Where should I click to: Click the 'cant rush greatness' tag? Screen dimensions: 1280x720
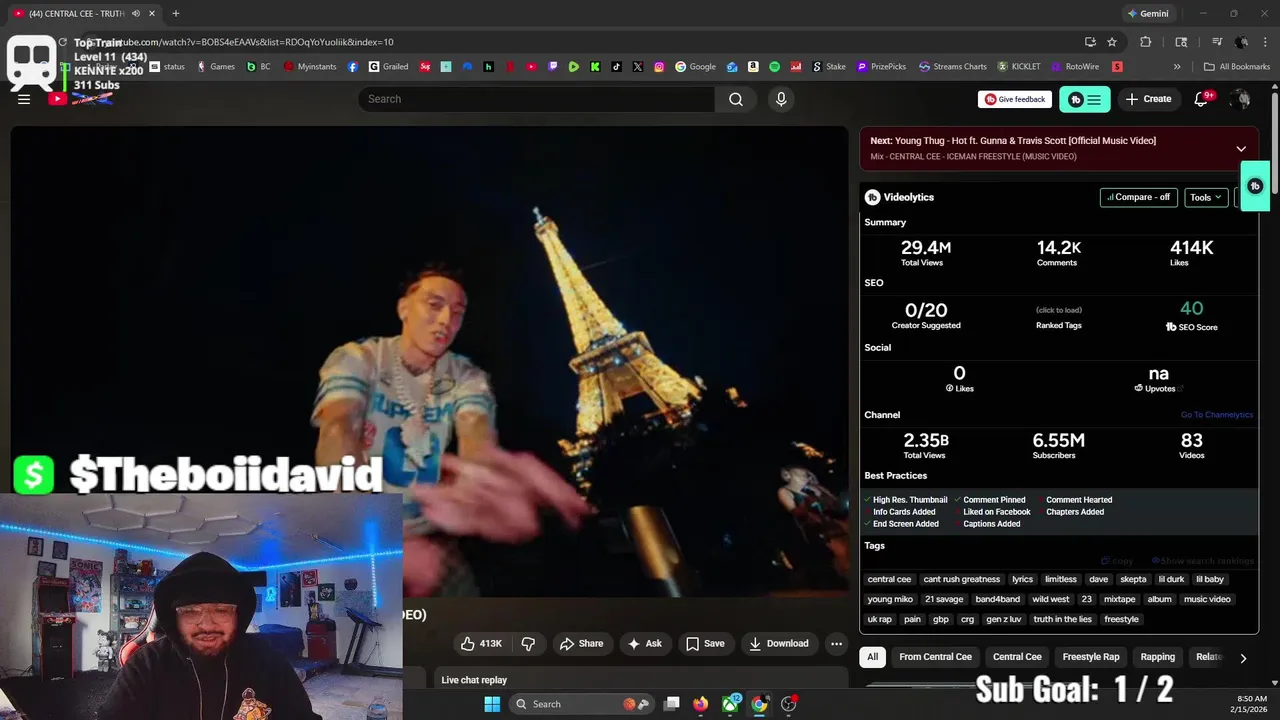coord(961,579)
